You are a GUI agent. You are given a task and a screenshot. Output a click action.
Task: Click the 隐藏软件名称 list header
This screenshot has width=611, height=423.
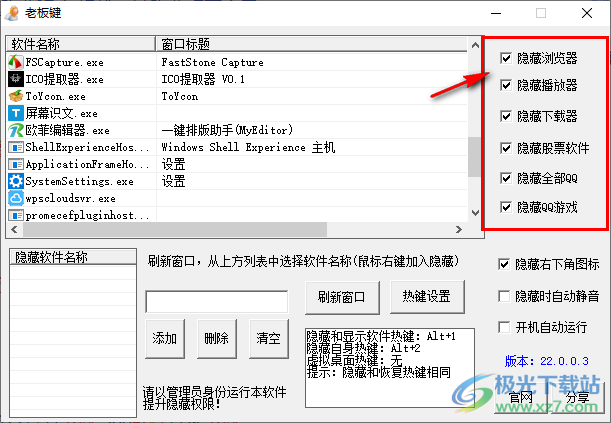tap(73, 257)
